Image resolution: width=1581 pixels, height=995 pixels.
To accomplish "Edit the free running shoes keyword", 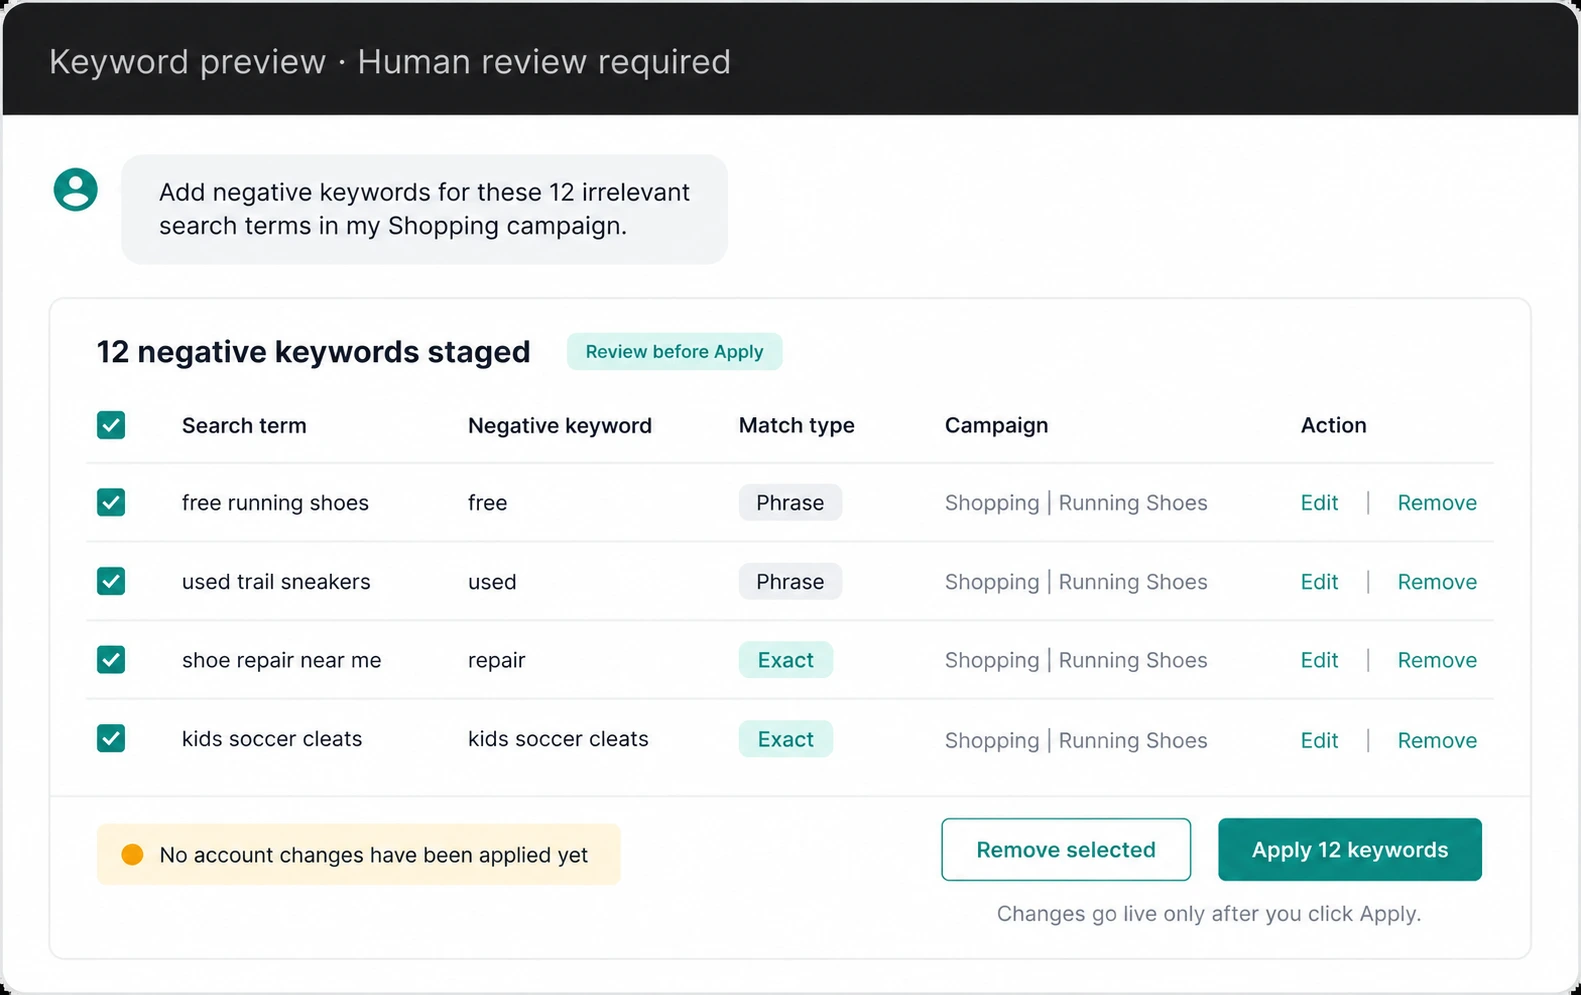I will (x=1319, y=503).
